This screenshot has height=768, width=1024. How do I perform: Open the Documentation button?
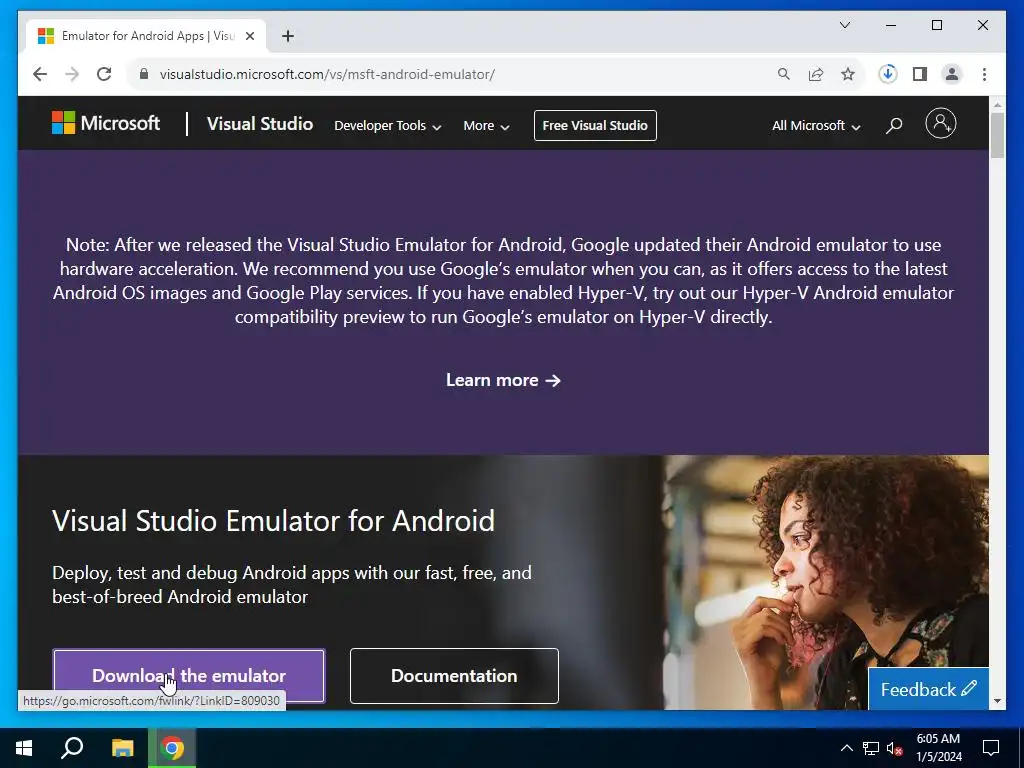(454, 676)
